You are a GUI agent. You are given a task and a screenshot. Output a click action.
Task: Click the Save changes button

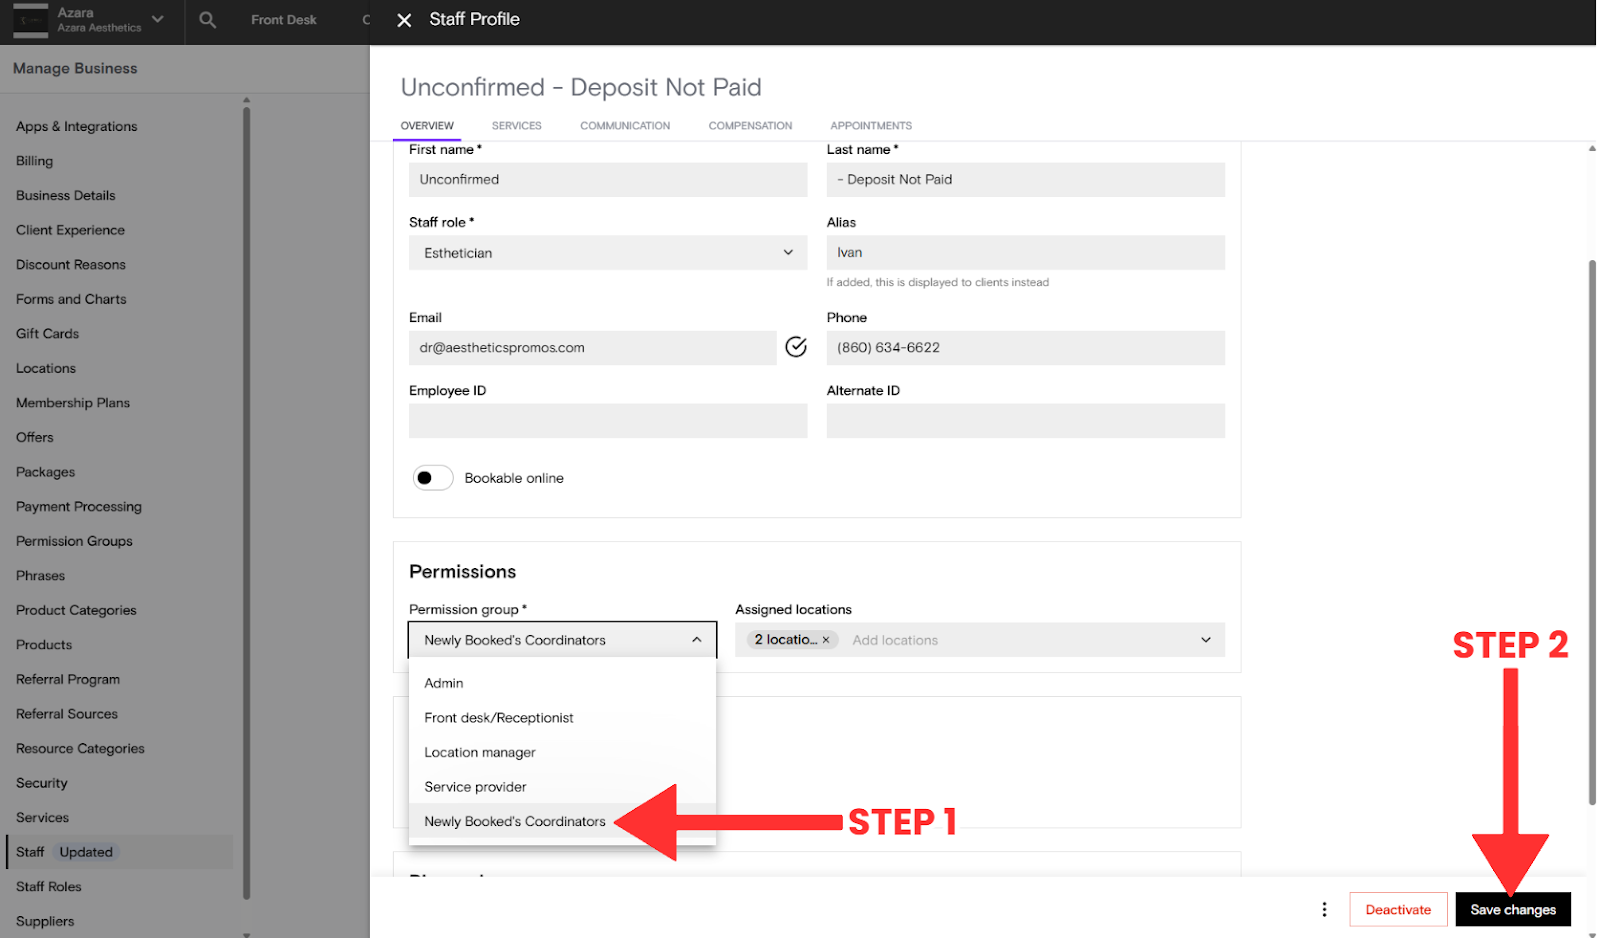(1512, 909)
